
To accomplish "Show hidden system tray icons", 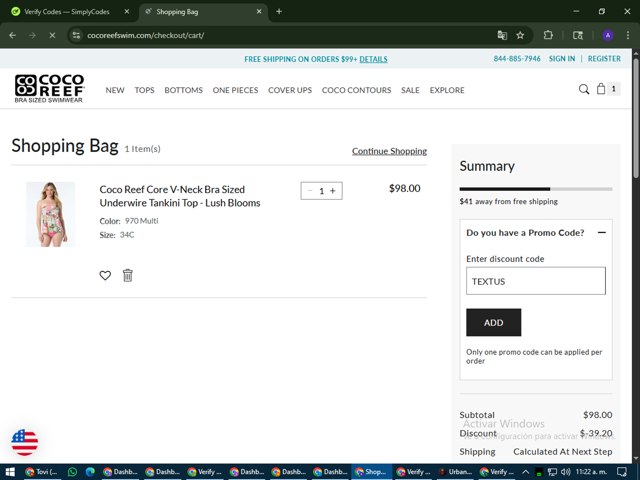I will coord(525,472).
